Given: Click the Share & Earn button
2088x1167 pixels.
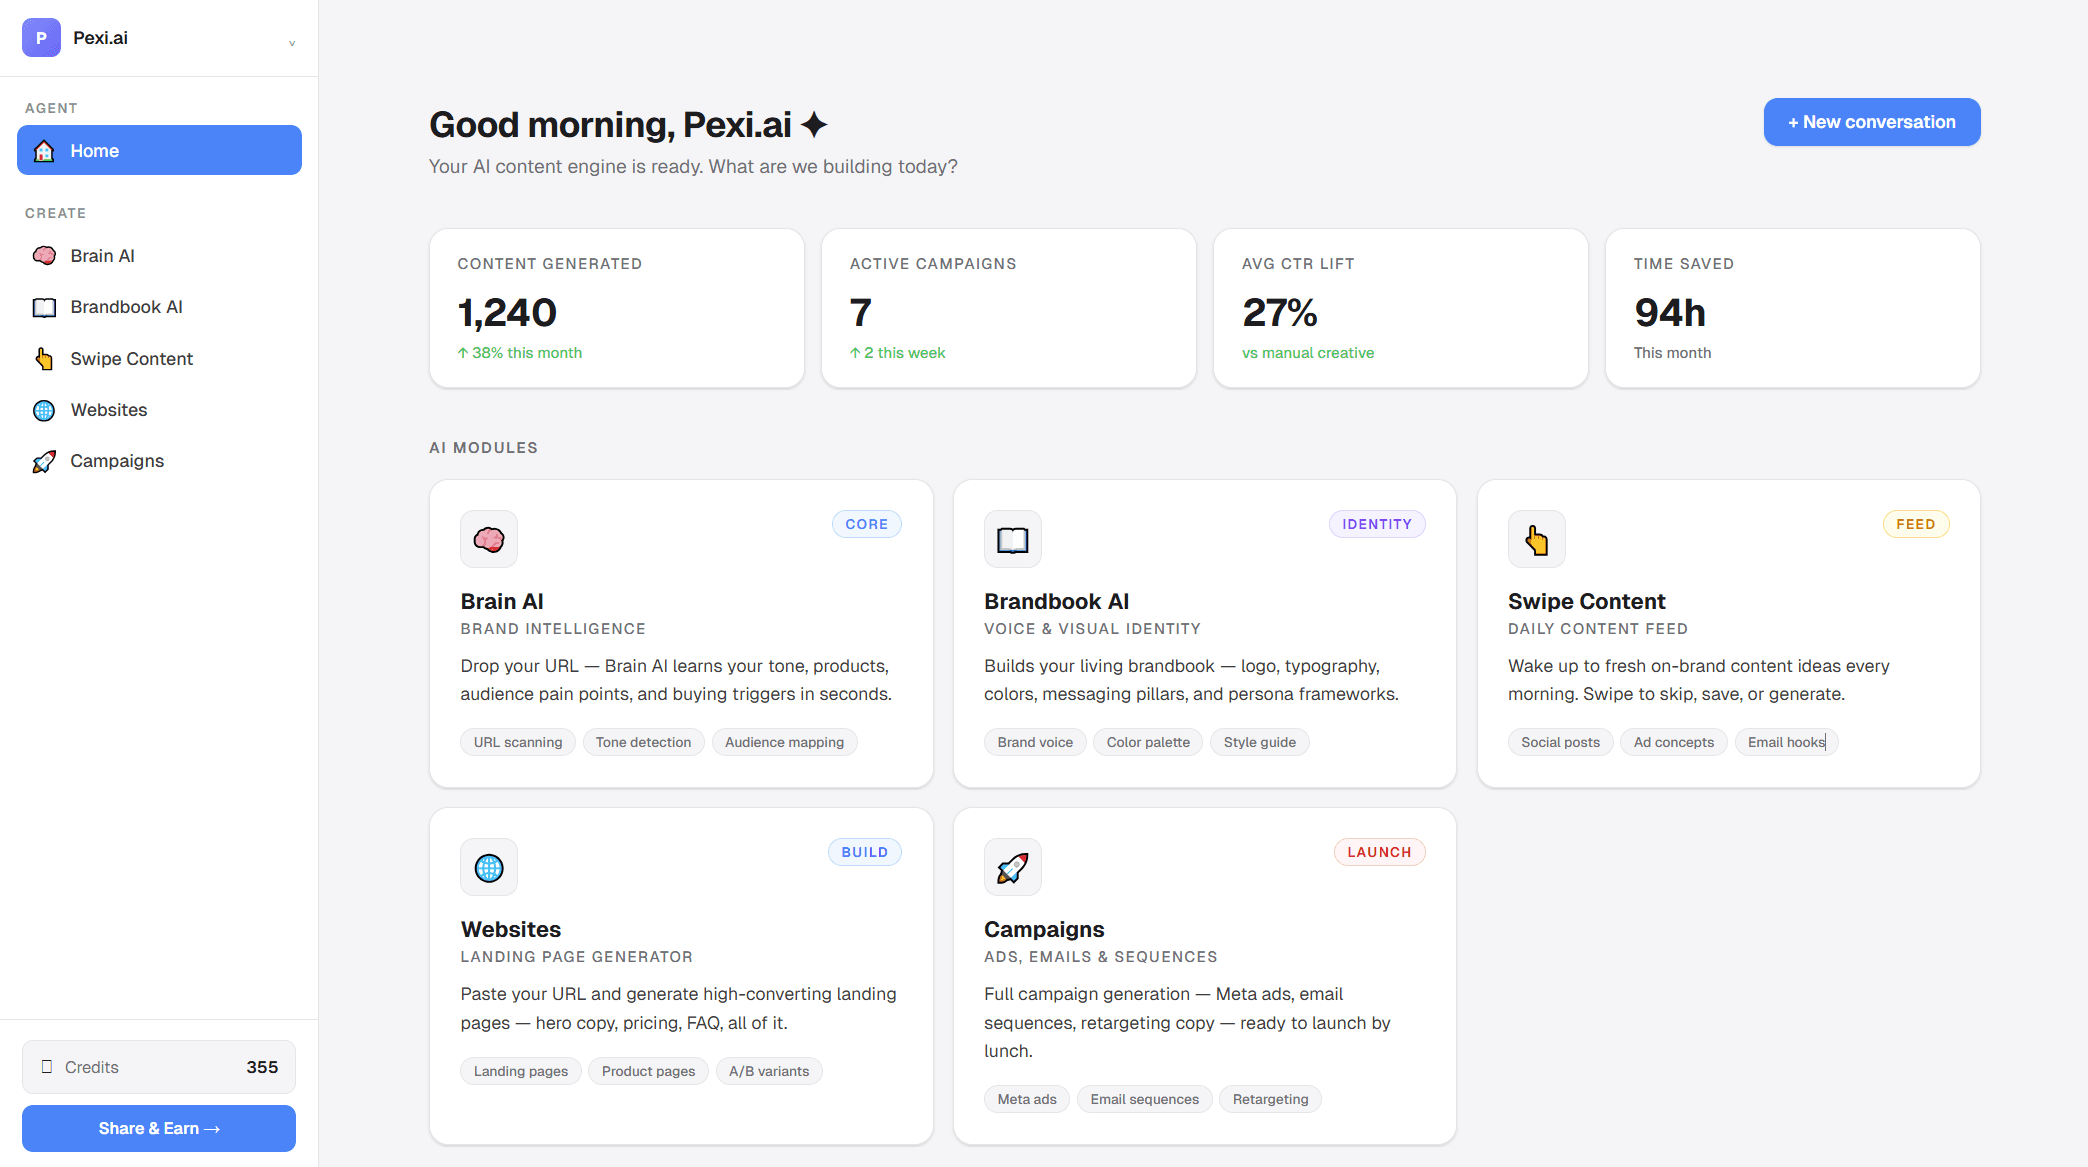Looking at the screenshot, I should 158,1128.
